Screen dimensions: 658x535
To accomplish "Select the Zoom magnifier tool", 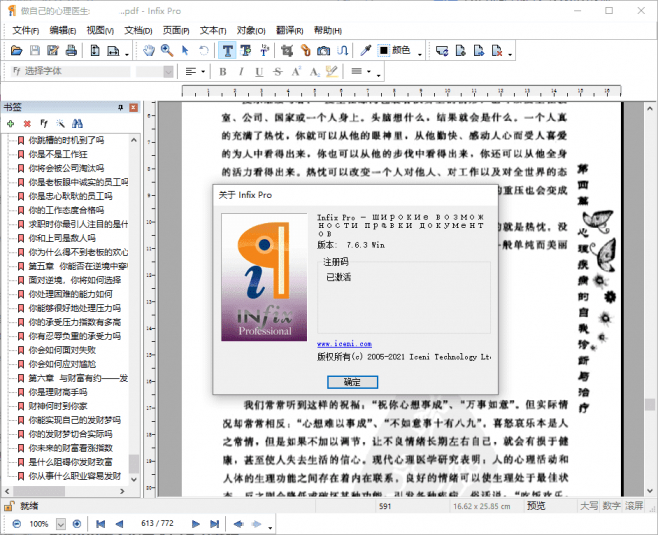I will (x=167, y=50).
